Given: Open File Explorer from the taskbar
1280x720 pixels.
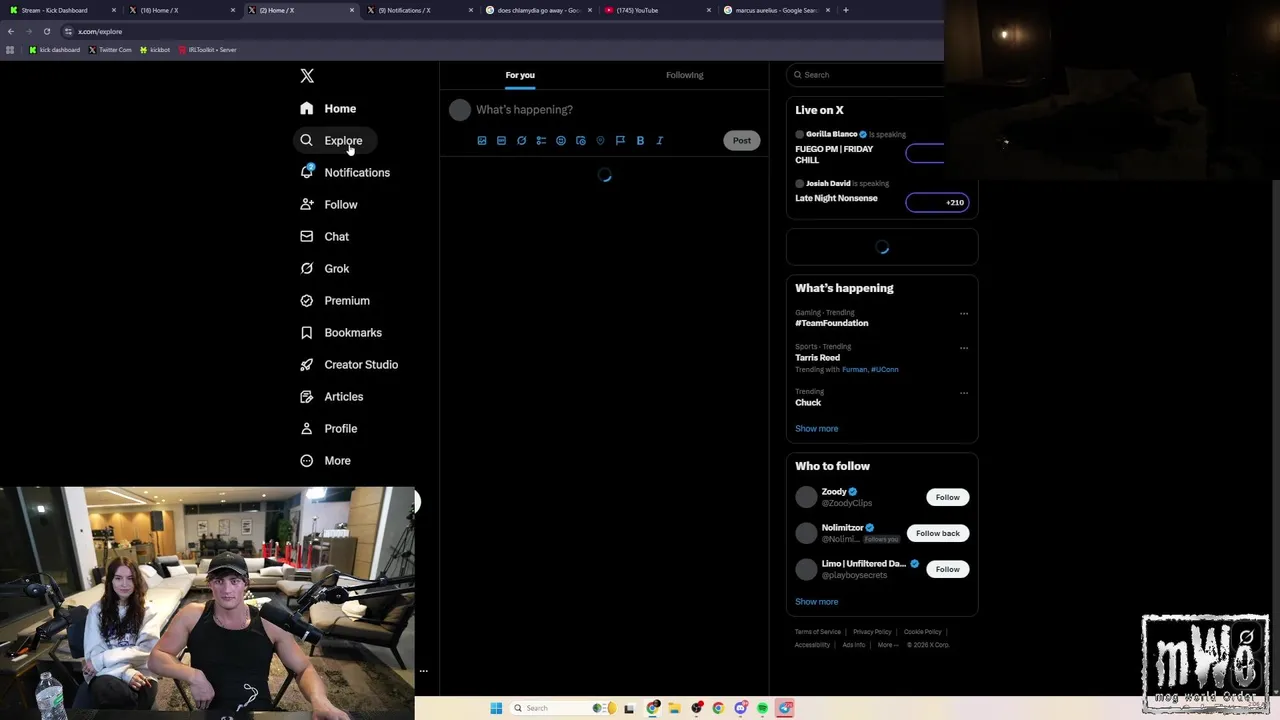Looking at the screenshot, I should (674, 708).
